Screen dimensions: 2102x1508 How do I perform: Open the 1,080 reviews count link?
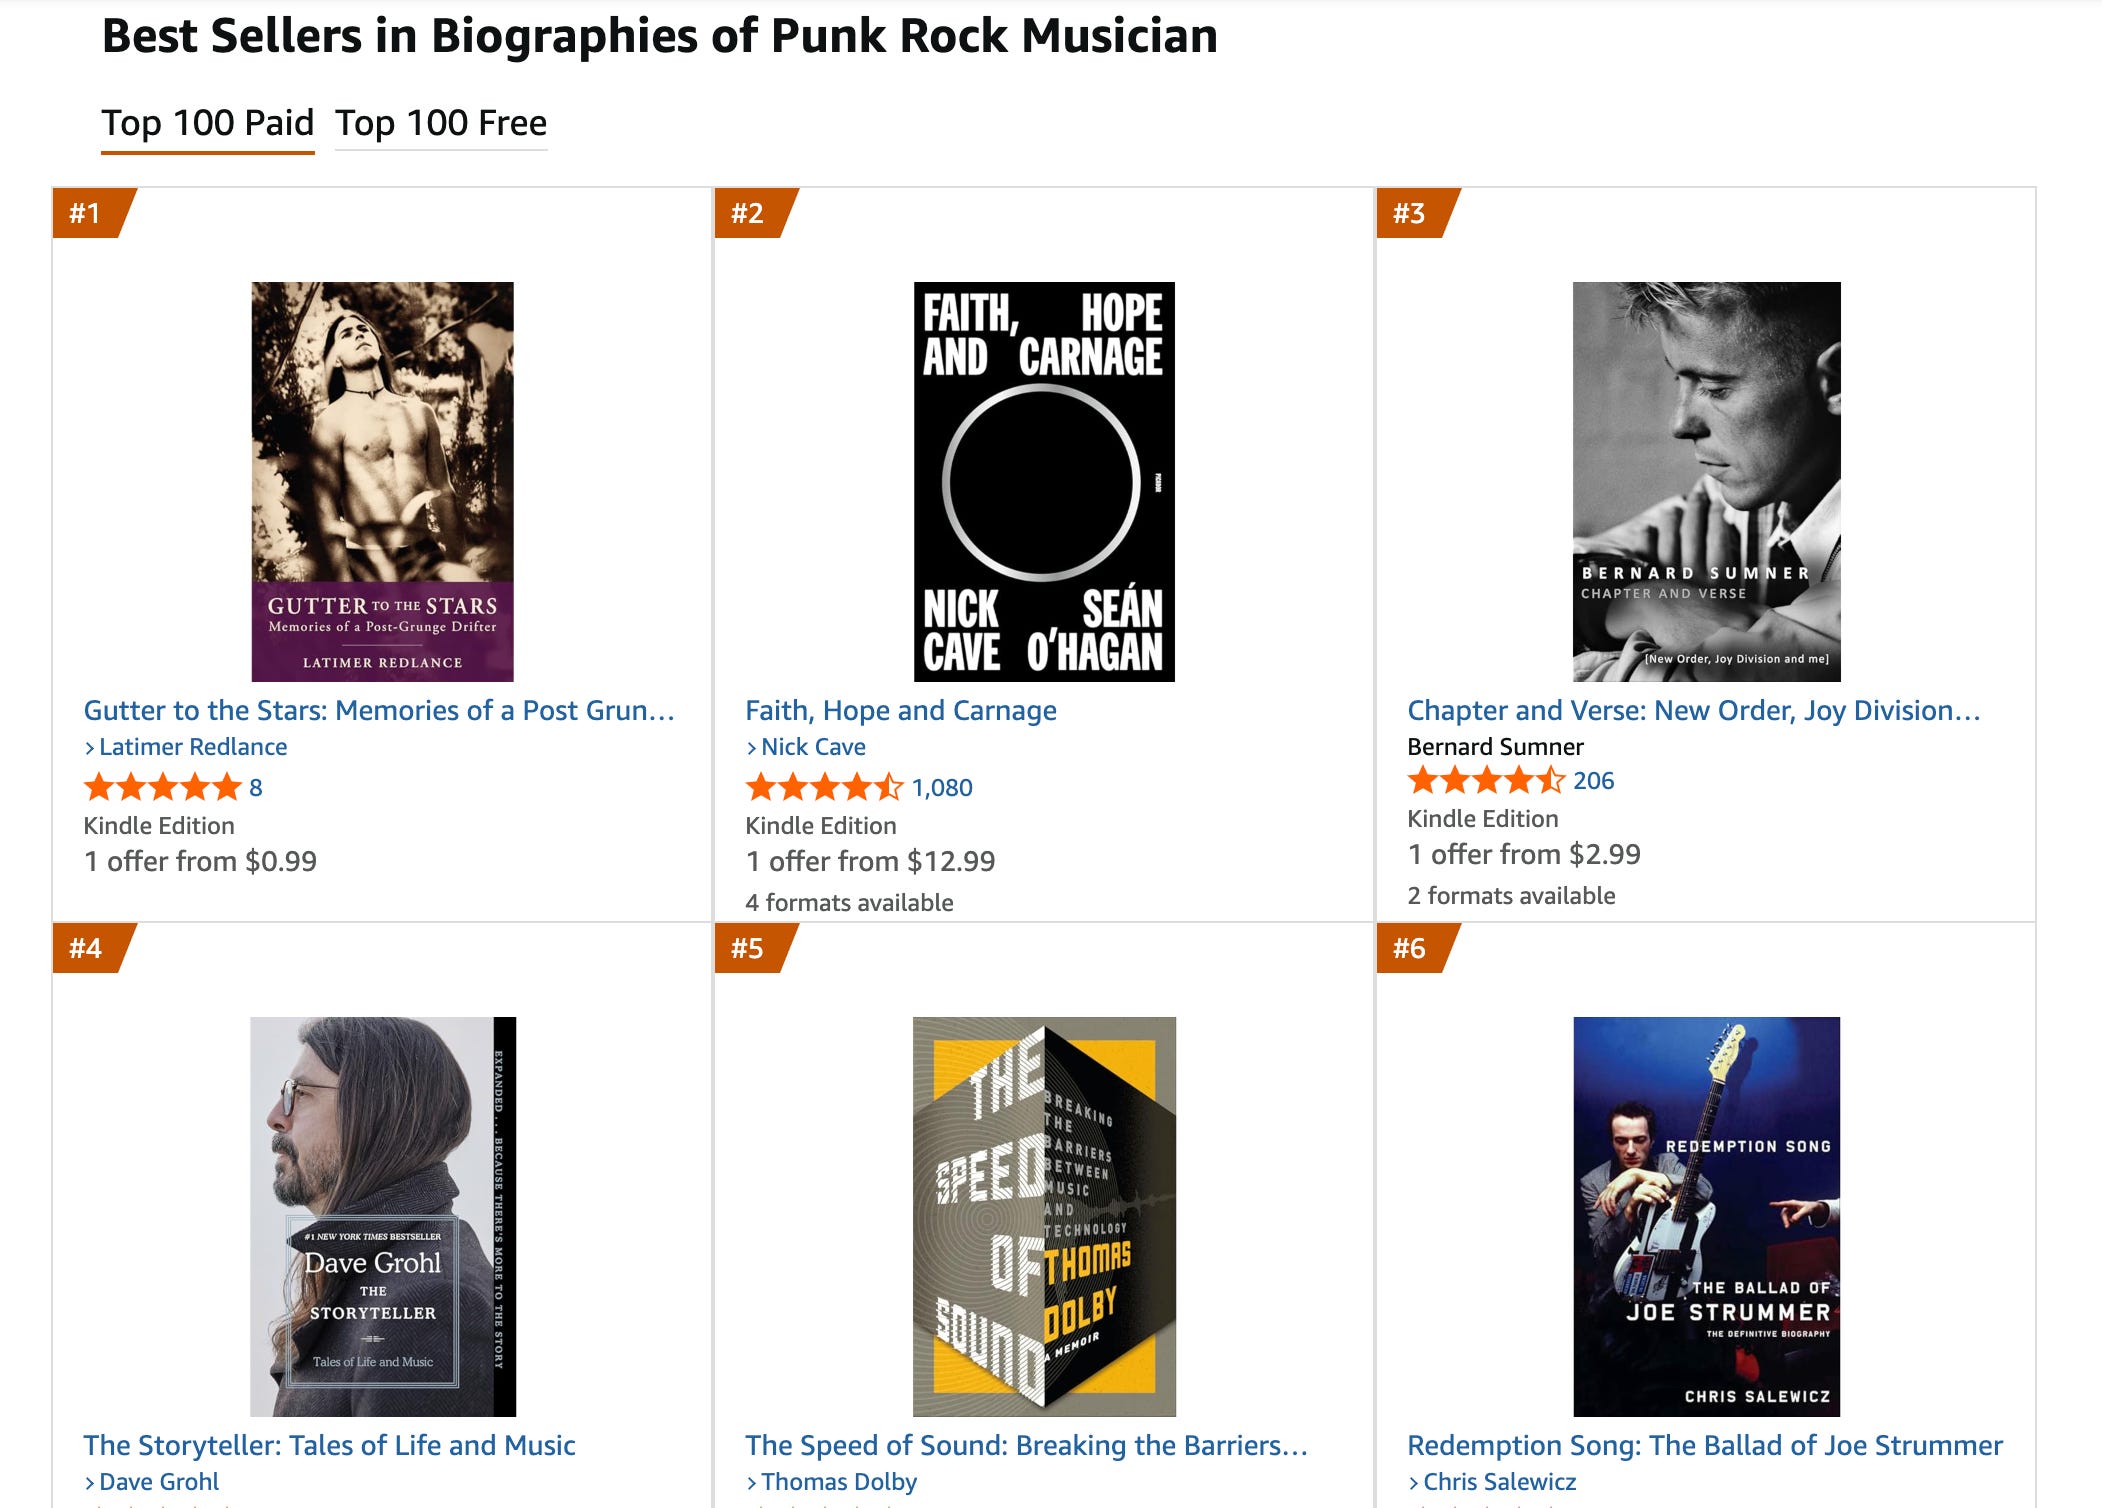(x=942, y=788)
